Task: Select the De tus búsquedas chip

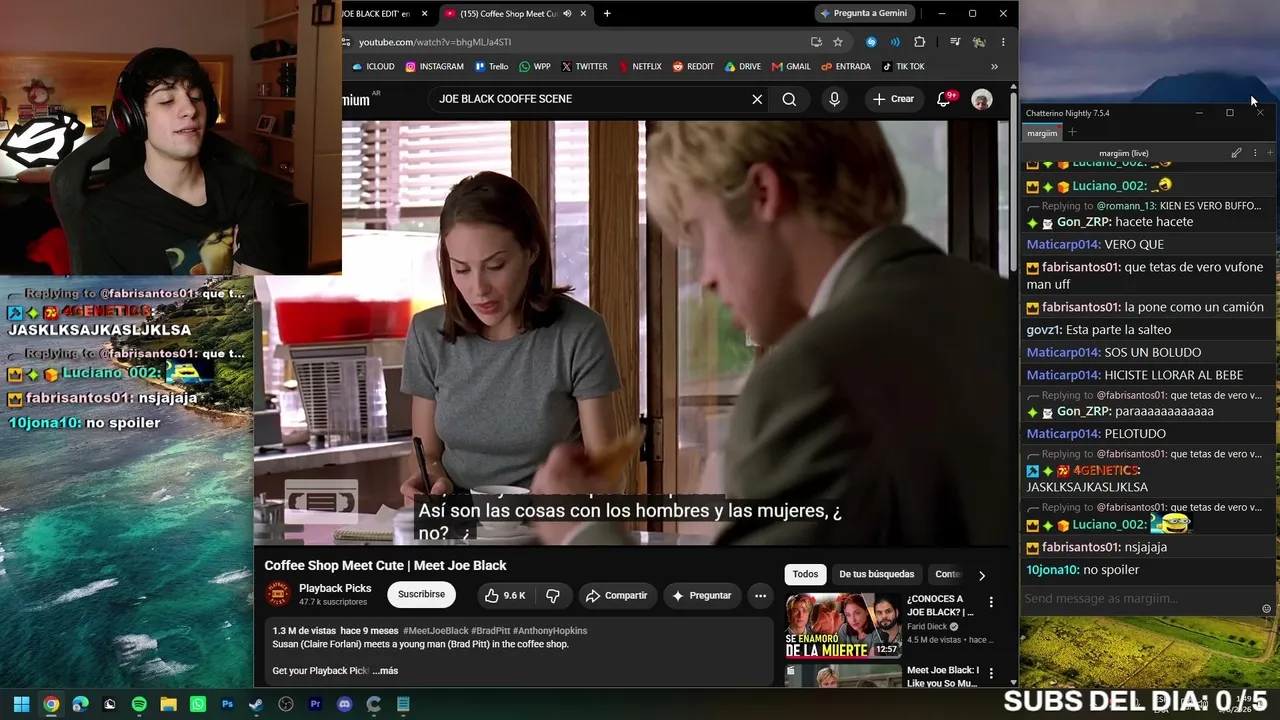Action: pyautogui.click(x=877, y=574)
